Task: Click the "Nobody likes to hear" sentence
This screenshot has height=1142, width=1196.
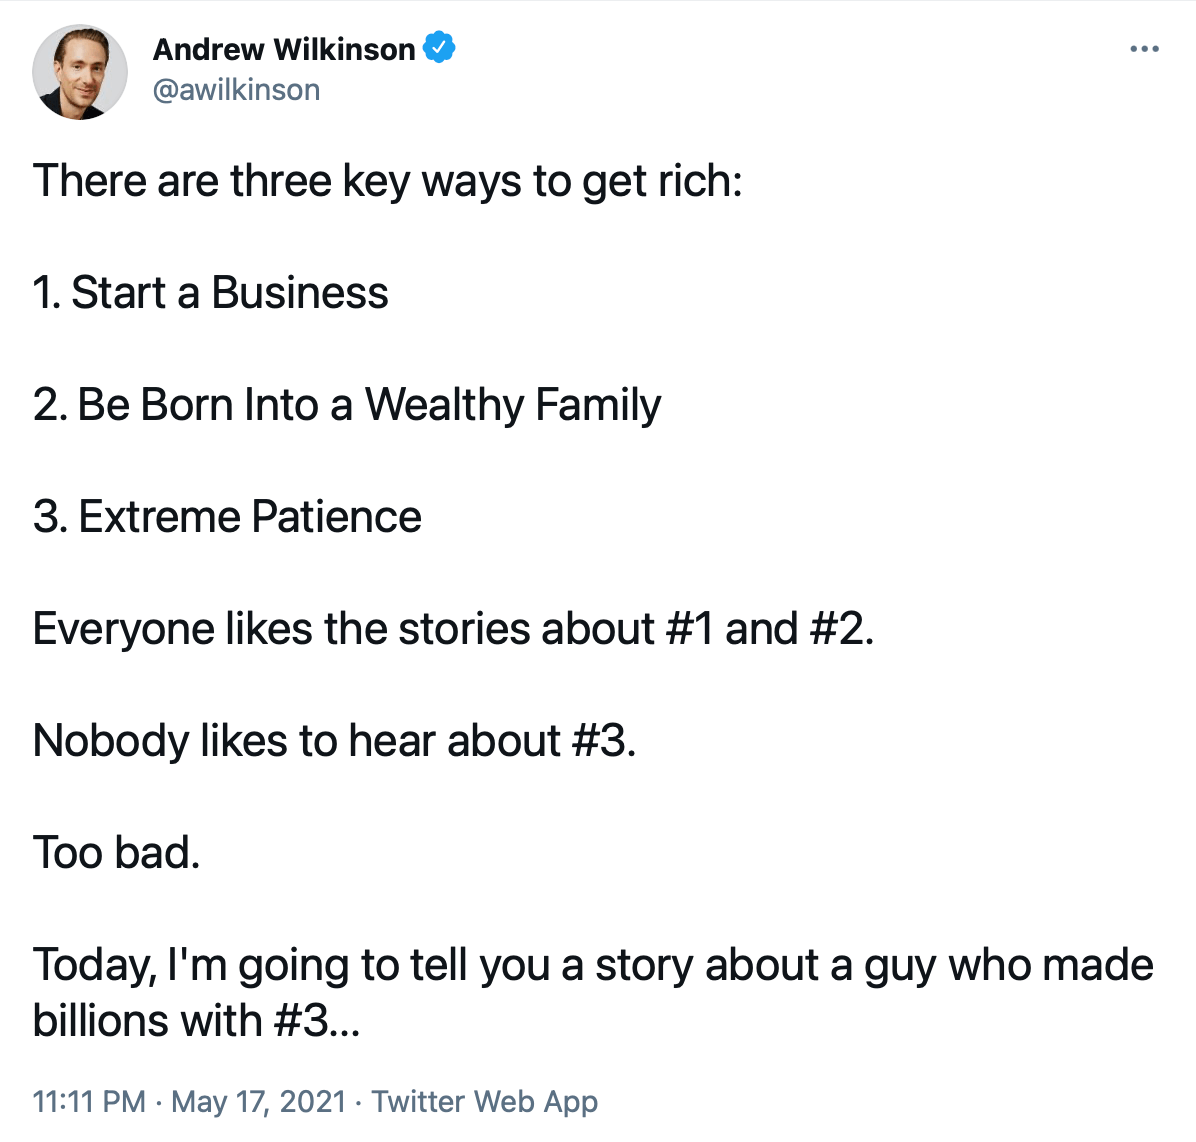Action: [x=334, y=741]
